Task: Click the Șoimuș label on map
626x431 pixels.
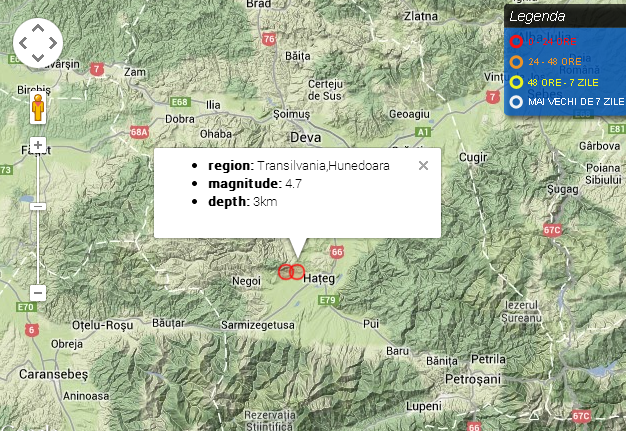Action: point(291,115)
